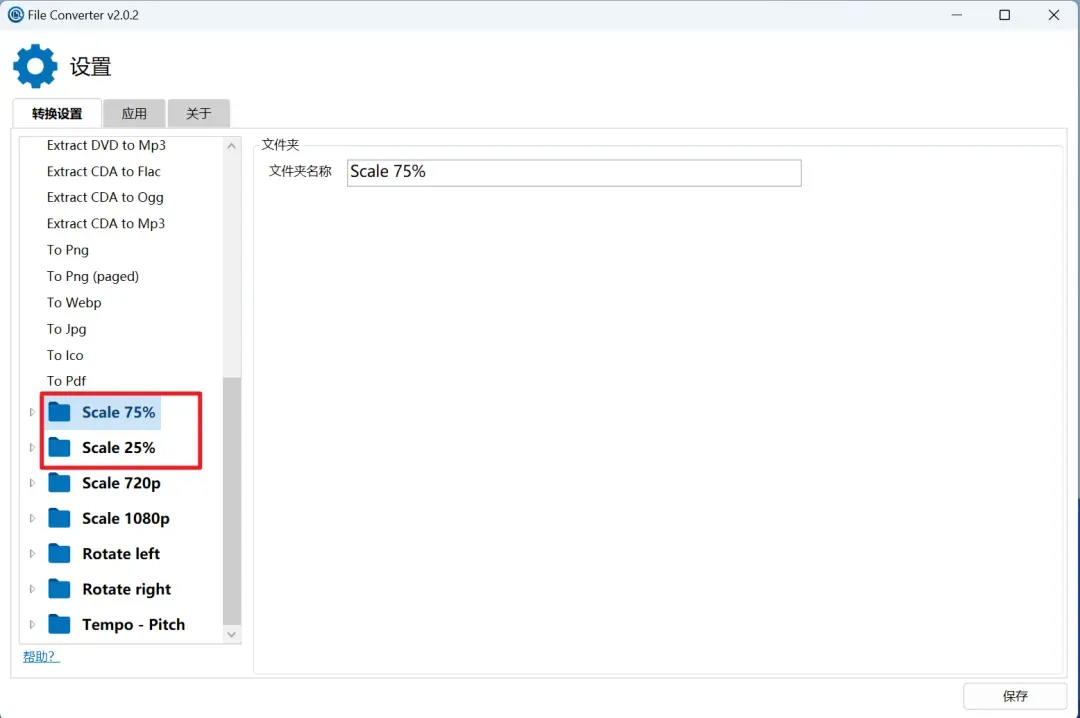Screen dimensions: 1080x718
Task: Close the File Converter window
Action: tap(1054, 14)
